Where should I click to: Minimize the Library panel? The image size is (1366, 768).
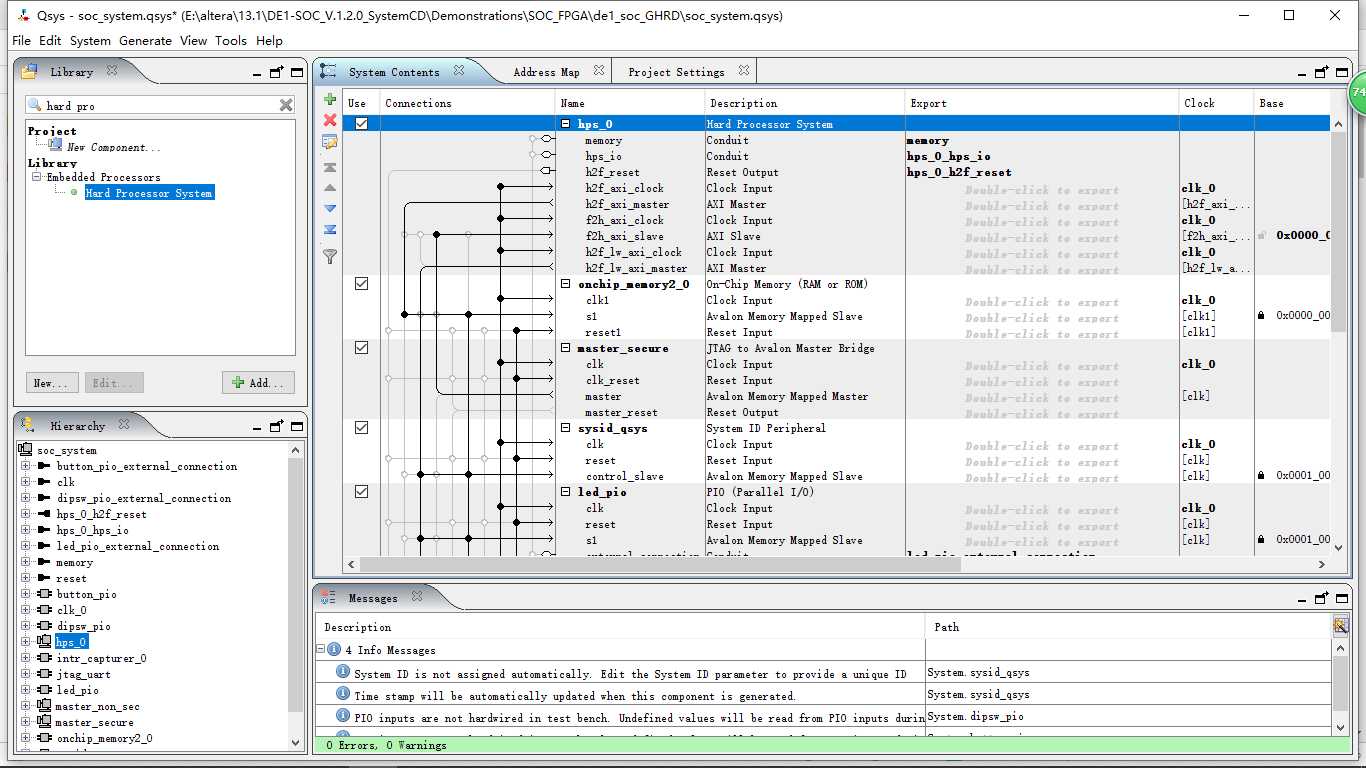point(257,72)
